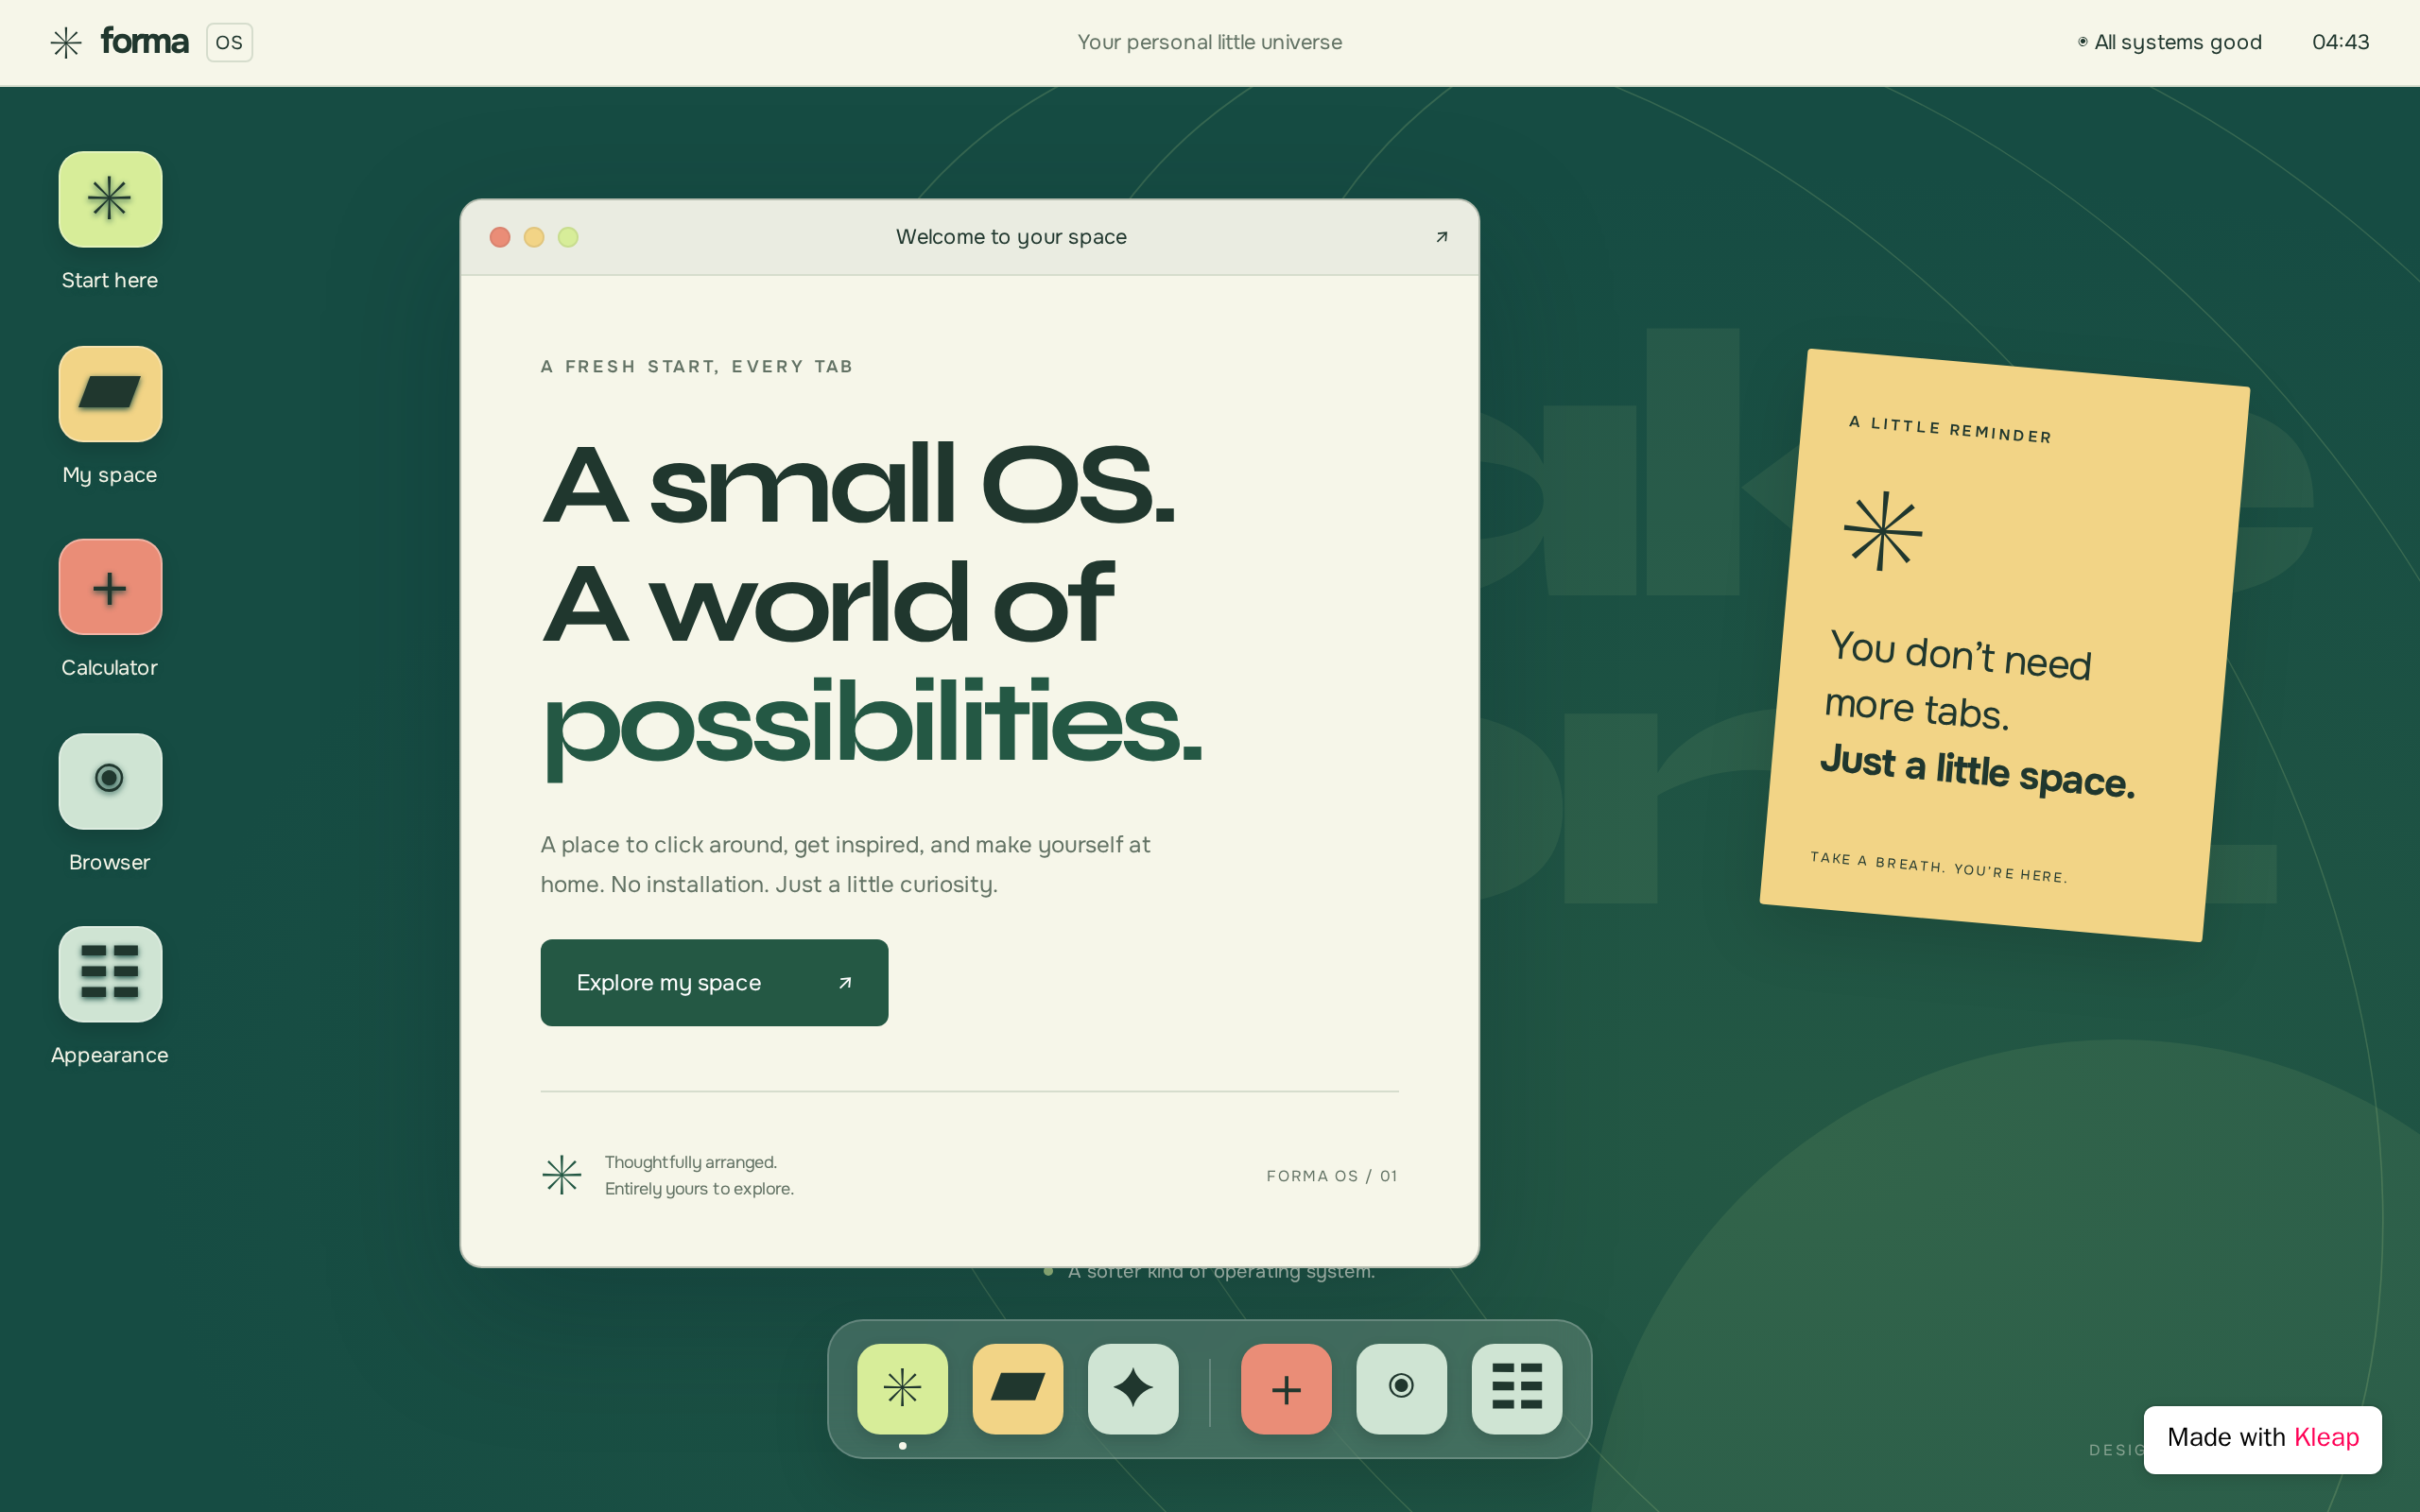Click the 04:43 clock in top bar

pyautogui.click(x=2340, y=42)
